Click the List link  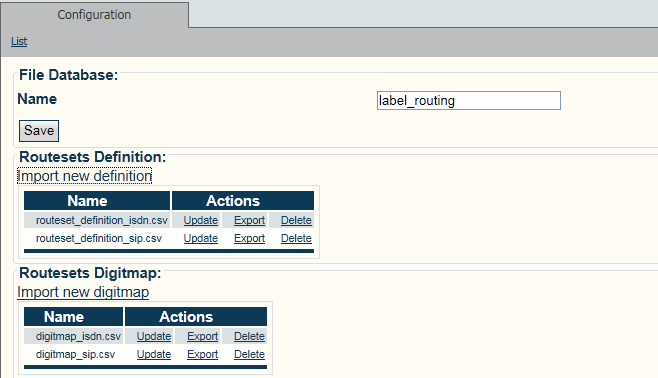19,41
